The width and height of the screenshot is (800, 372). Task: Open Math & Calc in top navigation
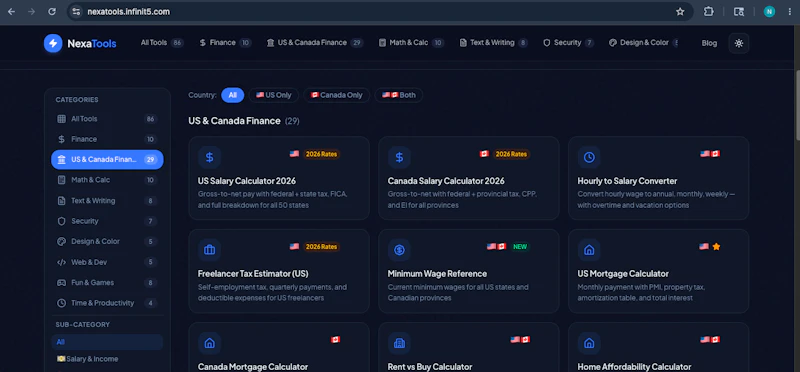click(x=411, y=43)
